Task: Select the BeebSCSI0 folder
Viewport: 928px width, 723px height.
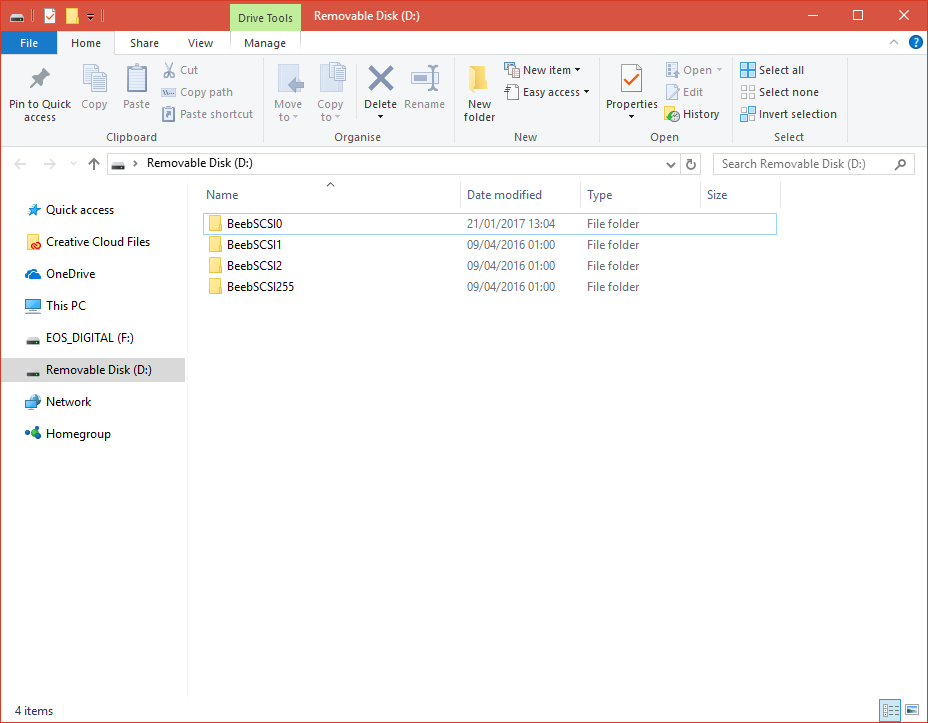Action: tap(489, 224)
